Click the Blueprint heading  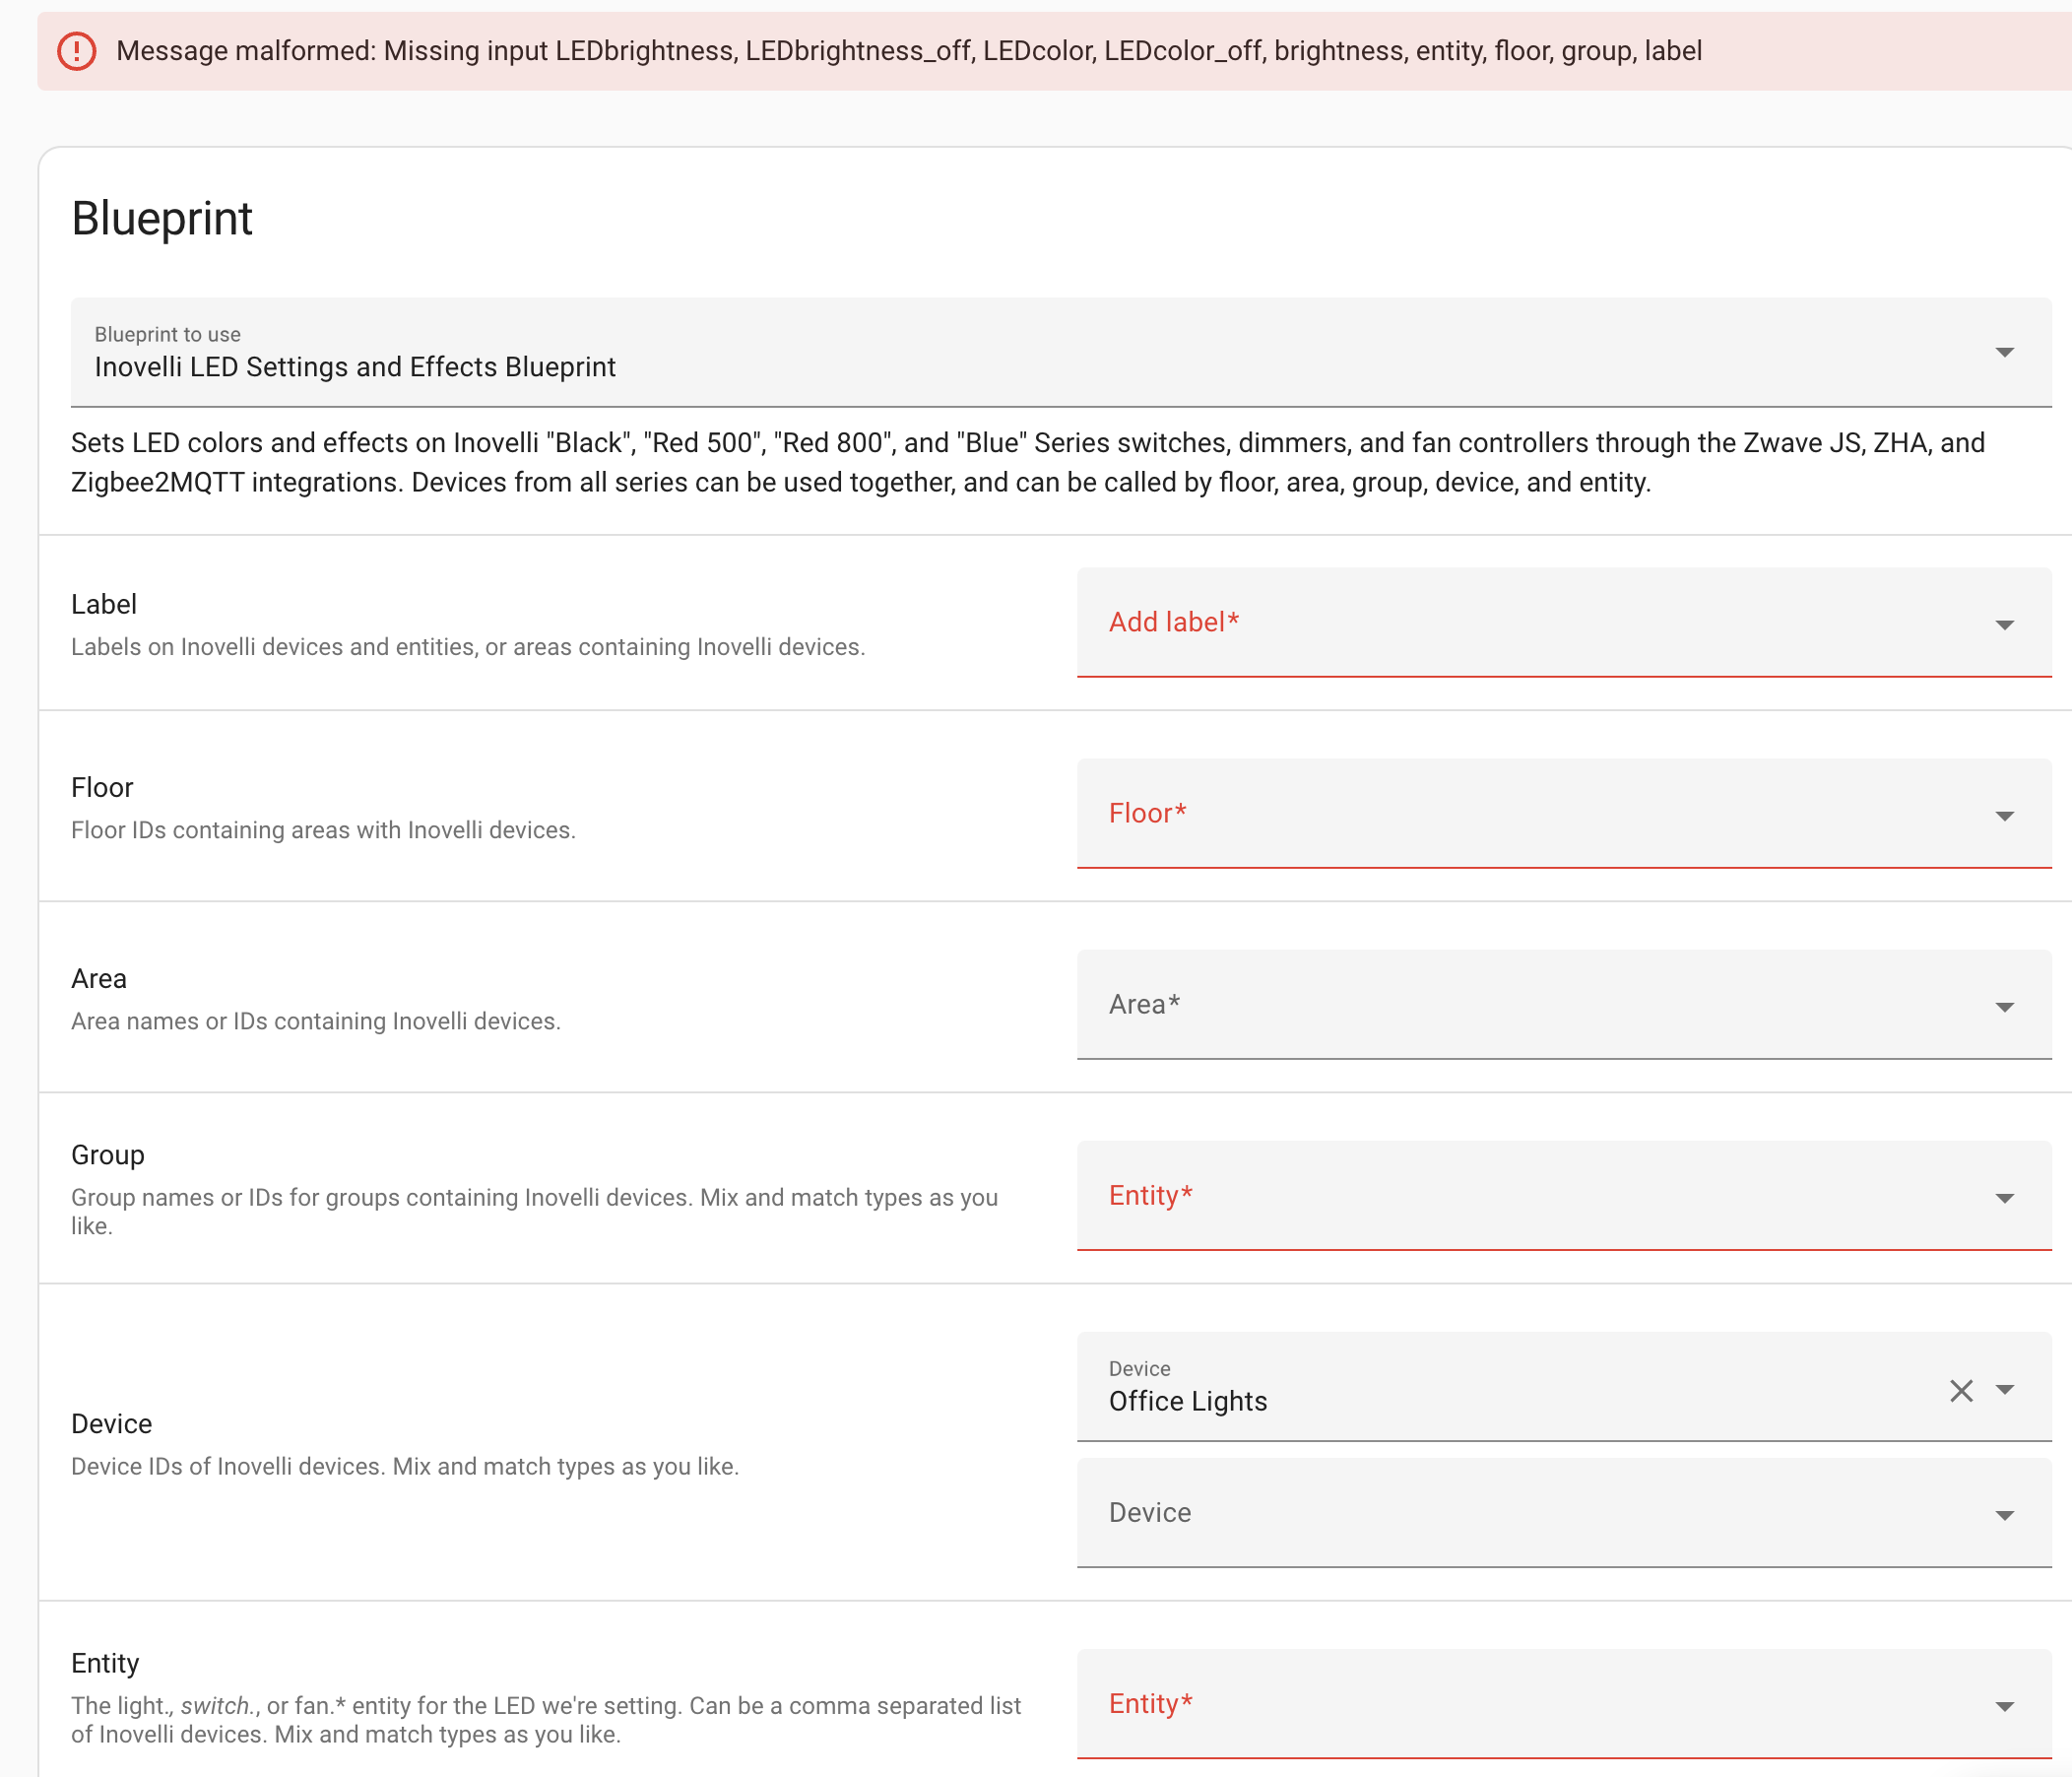point(162,218)
